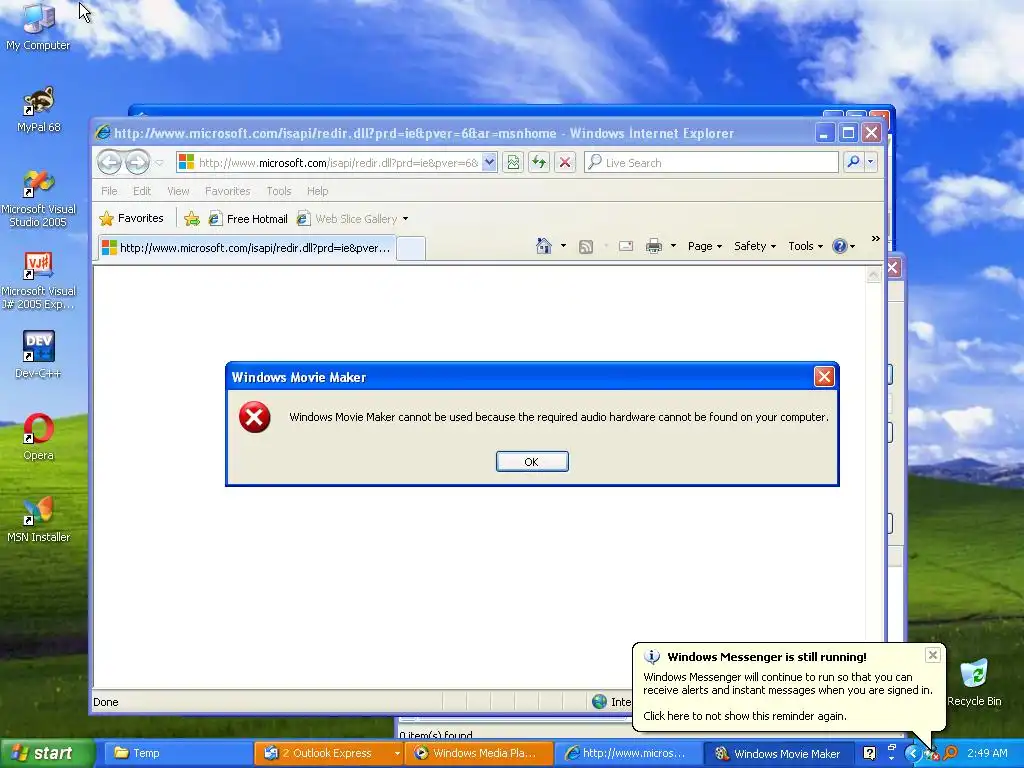Open search provider options dropdown arrow
1024x768 pixels.
[x=871, y=162]
